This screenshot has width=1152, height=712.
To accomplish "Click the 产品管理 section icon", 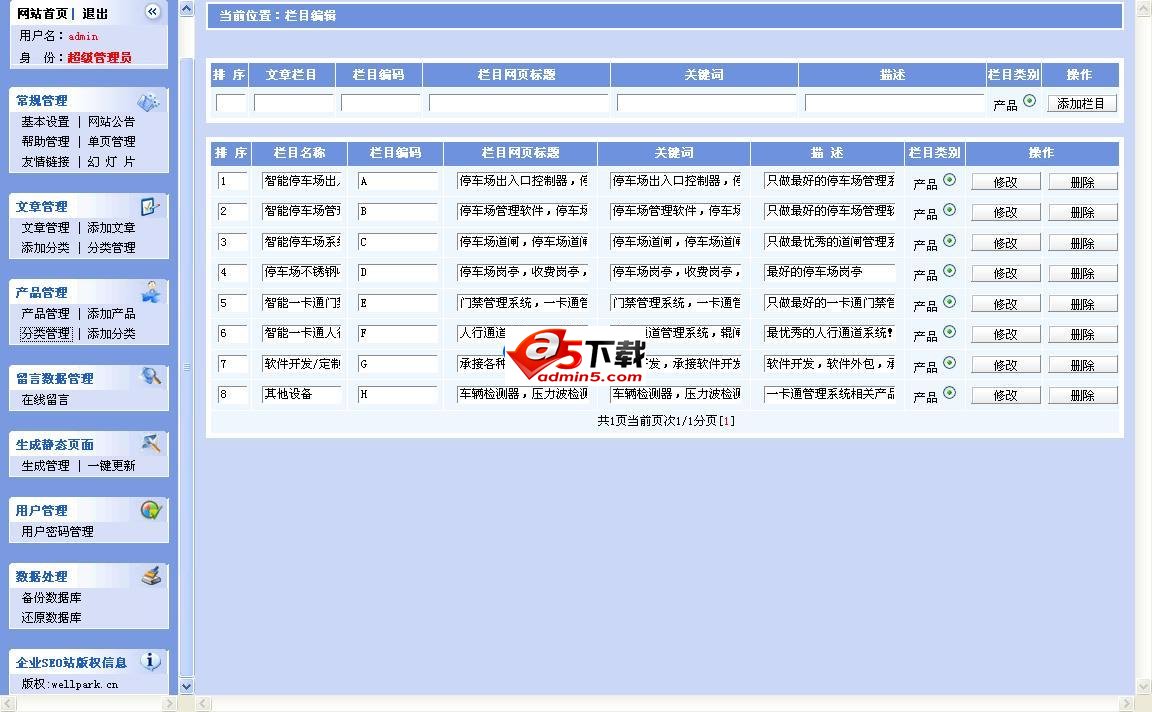I will point(151,292).
